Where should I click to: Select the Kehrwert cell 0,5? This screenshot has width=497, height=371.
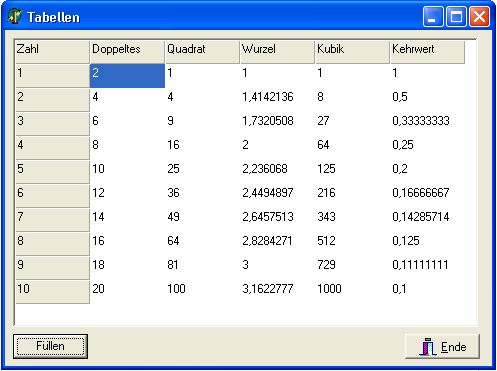[427, 100]
